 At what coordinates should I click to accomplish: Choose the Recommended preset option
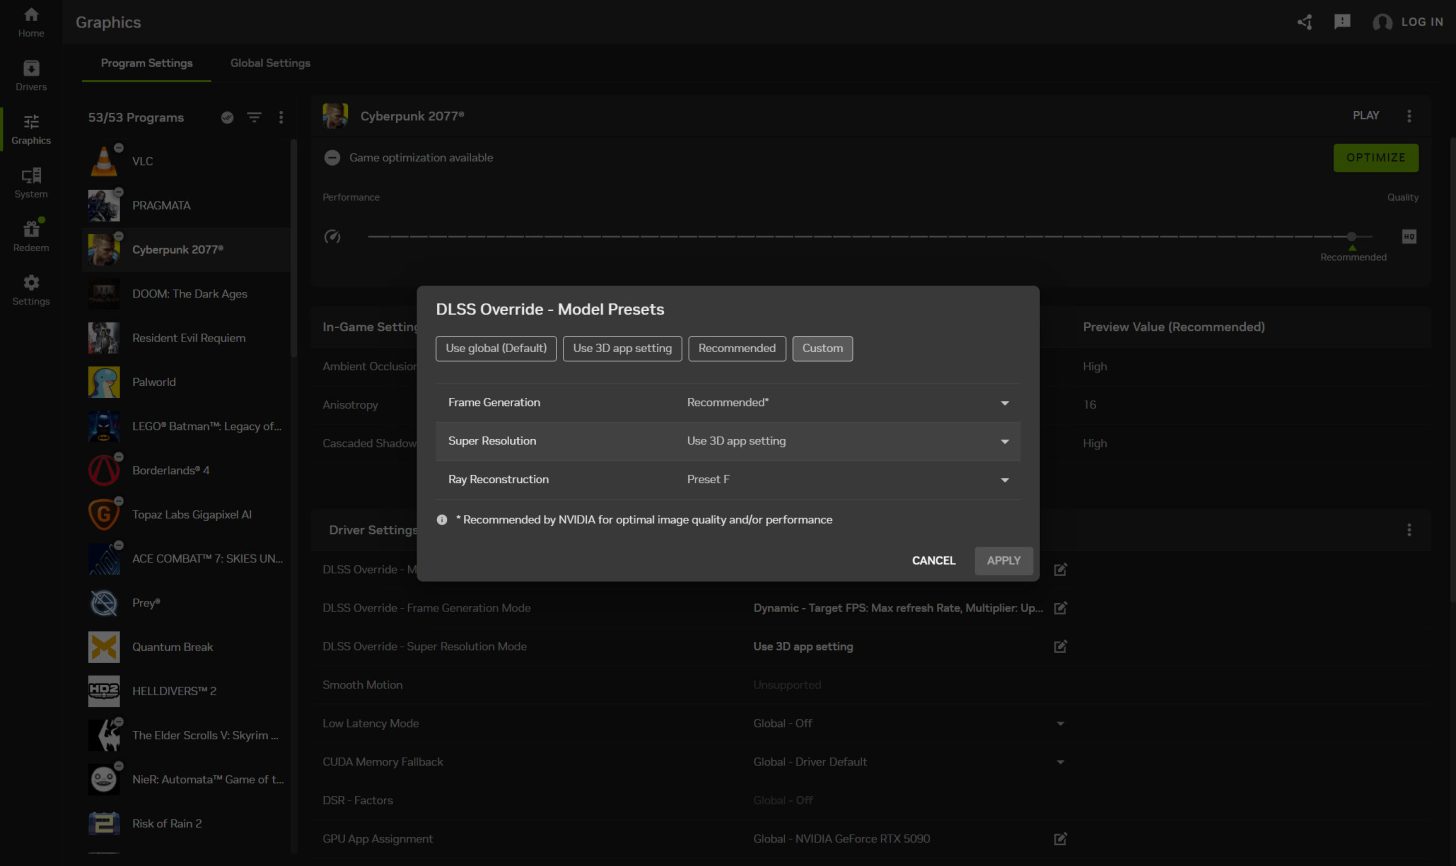pos(737,348)
